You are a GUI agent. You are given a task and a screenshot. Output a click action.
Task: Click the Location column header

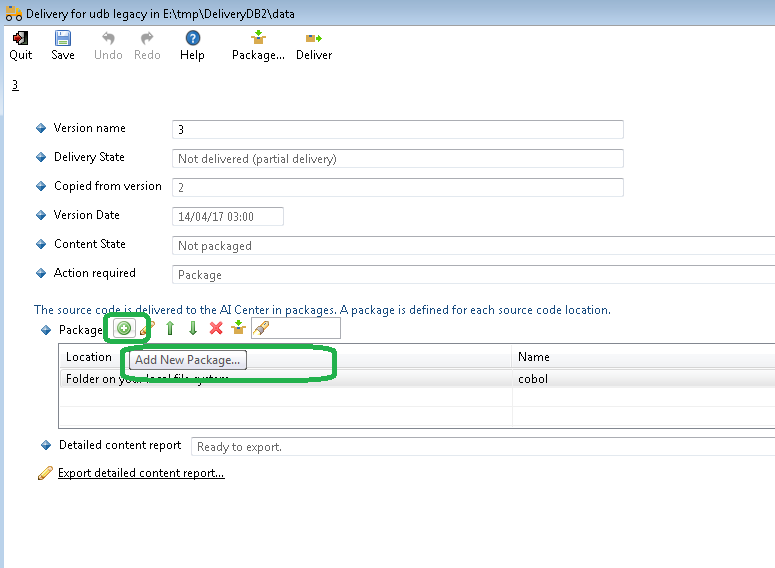click(89, 357)
